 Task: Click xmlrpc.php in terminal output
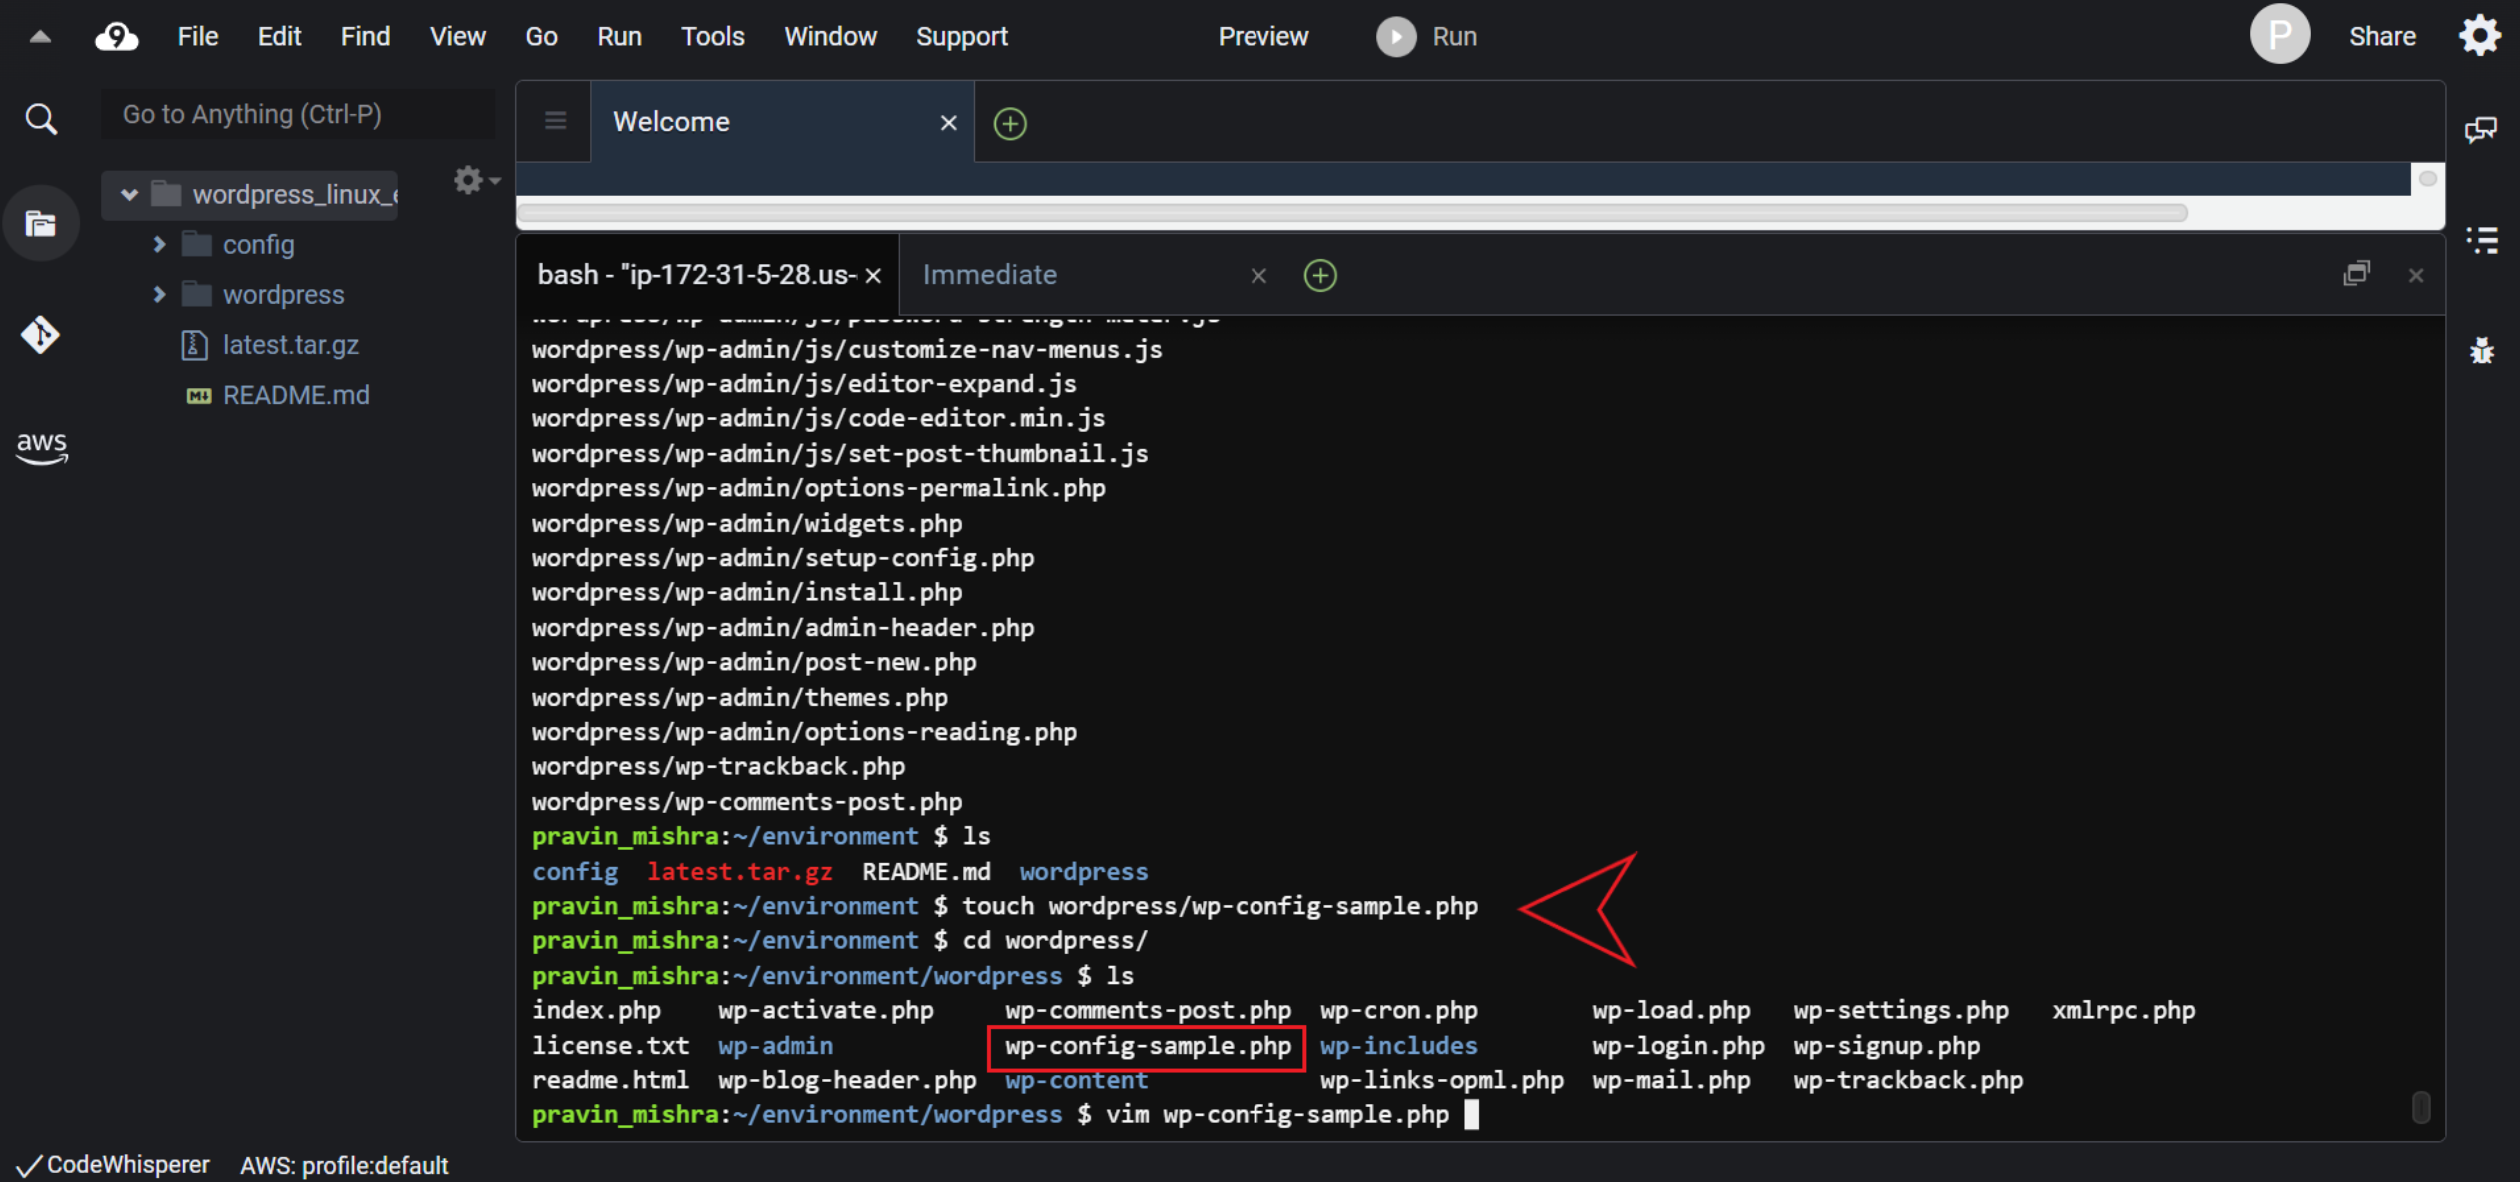2124,1011
